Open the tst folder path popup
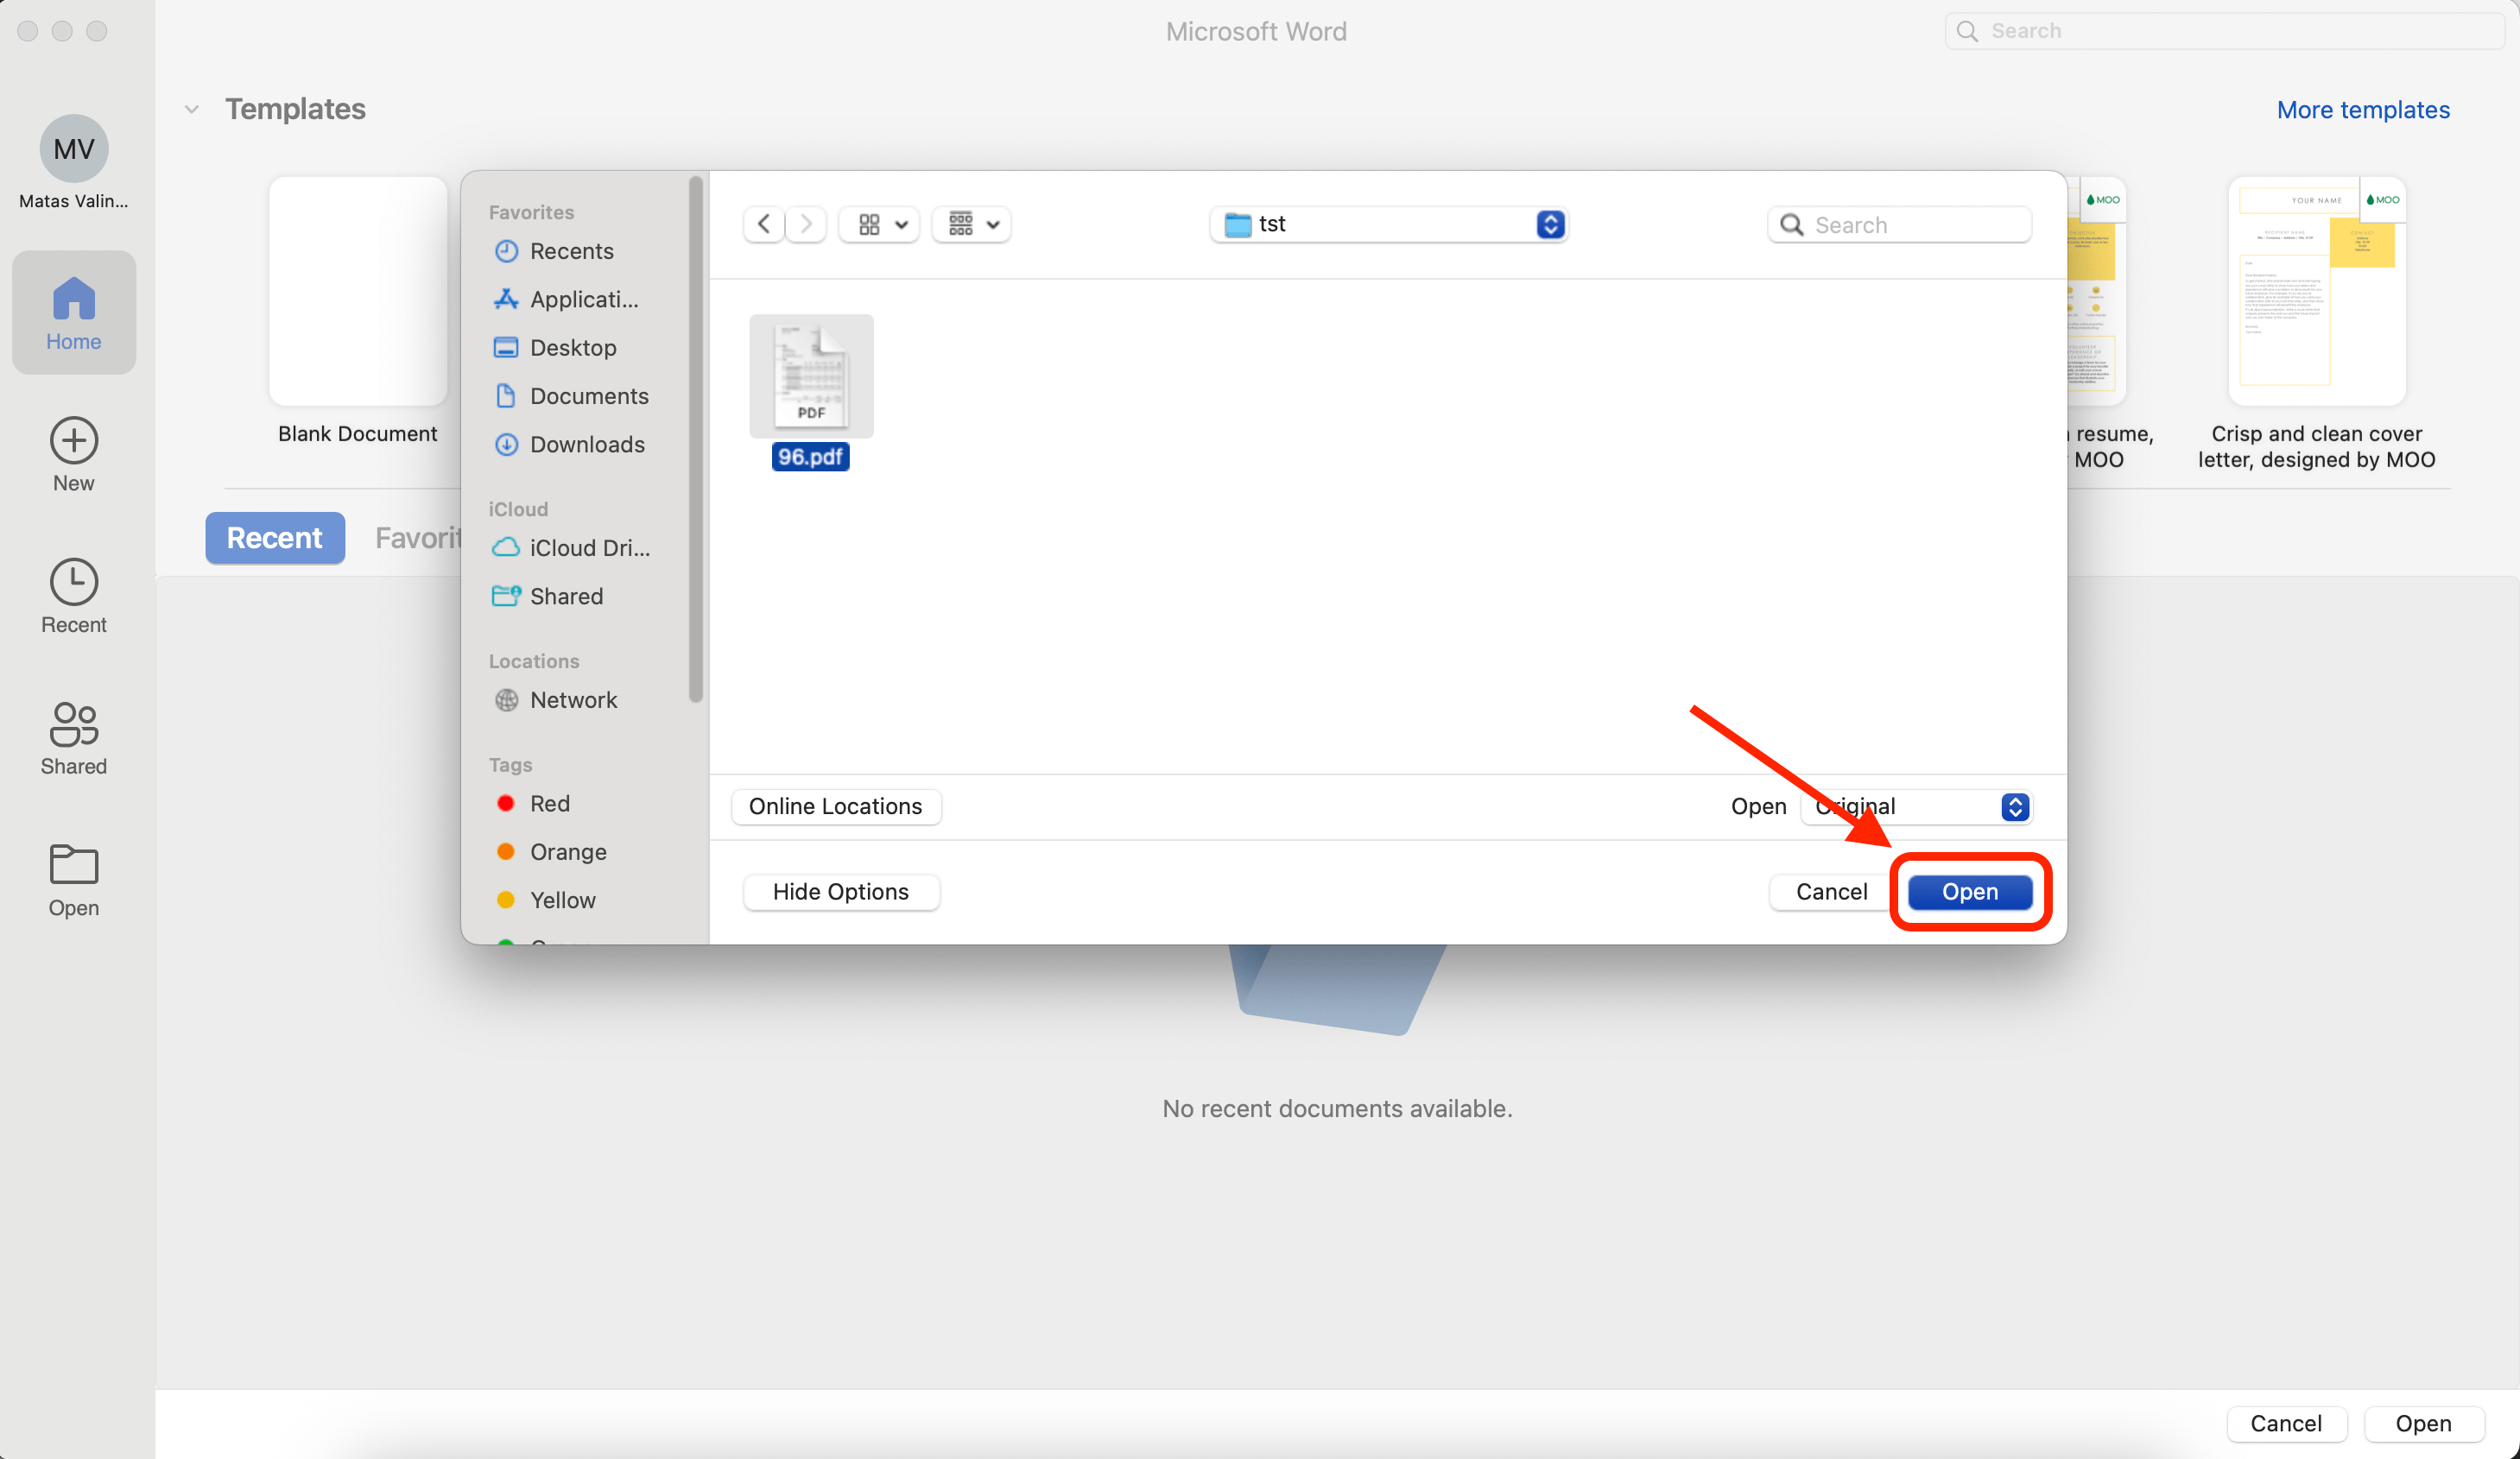 1389,224
